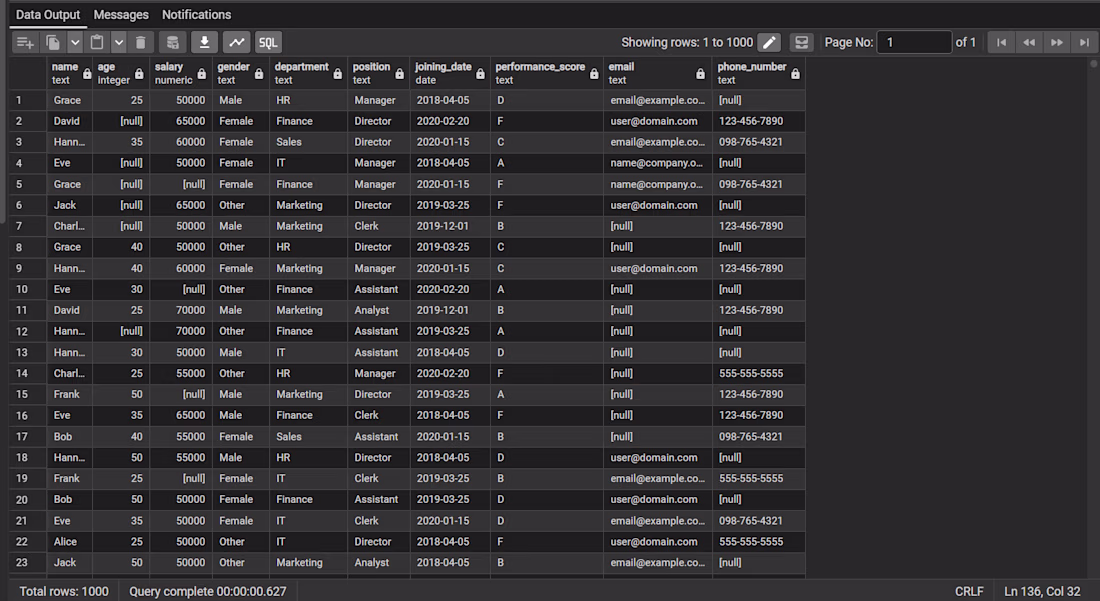1100x601 pixels.
Task: Download query results as a file
Action: 204,42
